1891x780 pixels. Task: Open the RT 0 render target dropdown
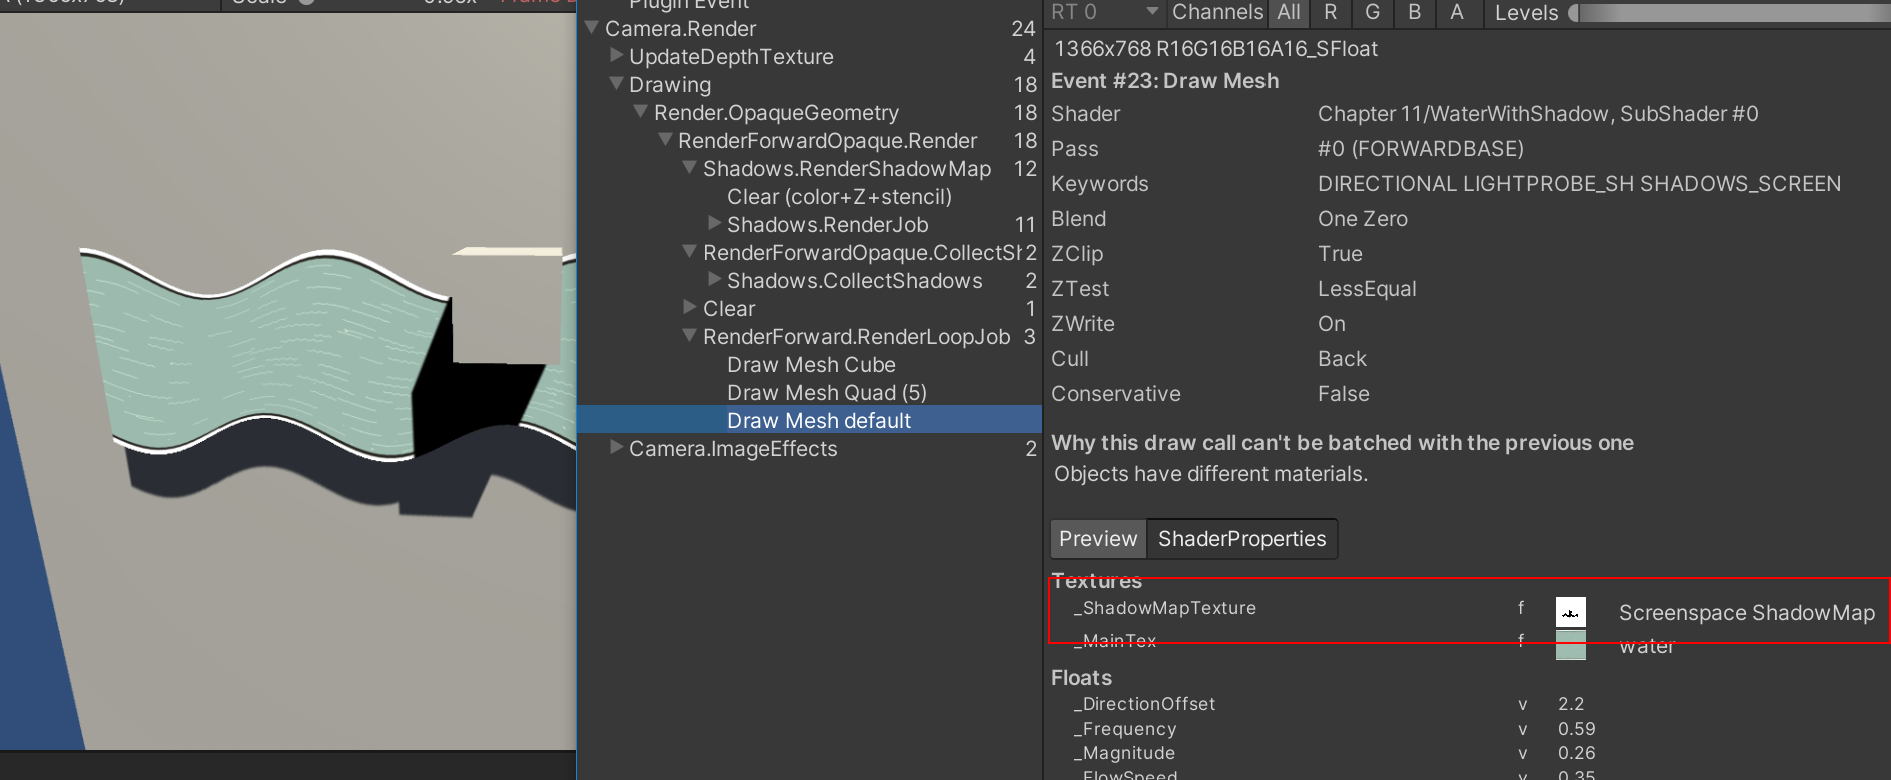pos(1104,12)
